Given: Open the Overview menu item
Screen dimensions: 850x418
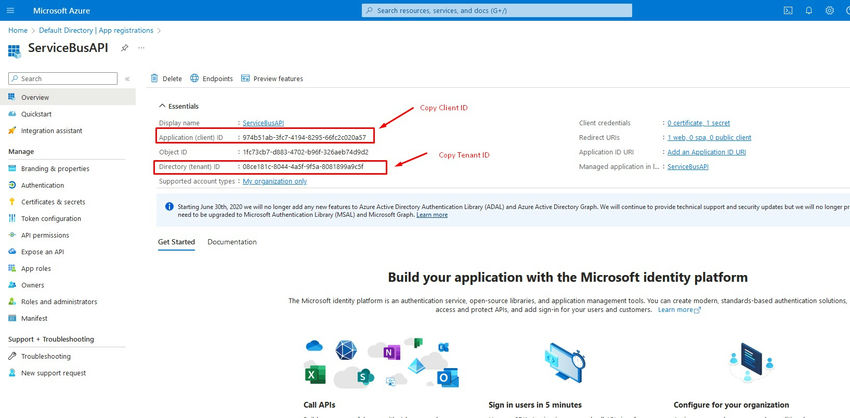Looking at the screenshot, I should (68, 98).
